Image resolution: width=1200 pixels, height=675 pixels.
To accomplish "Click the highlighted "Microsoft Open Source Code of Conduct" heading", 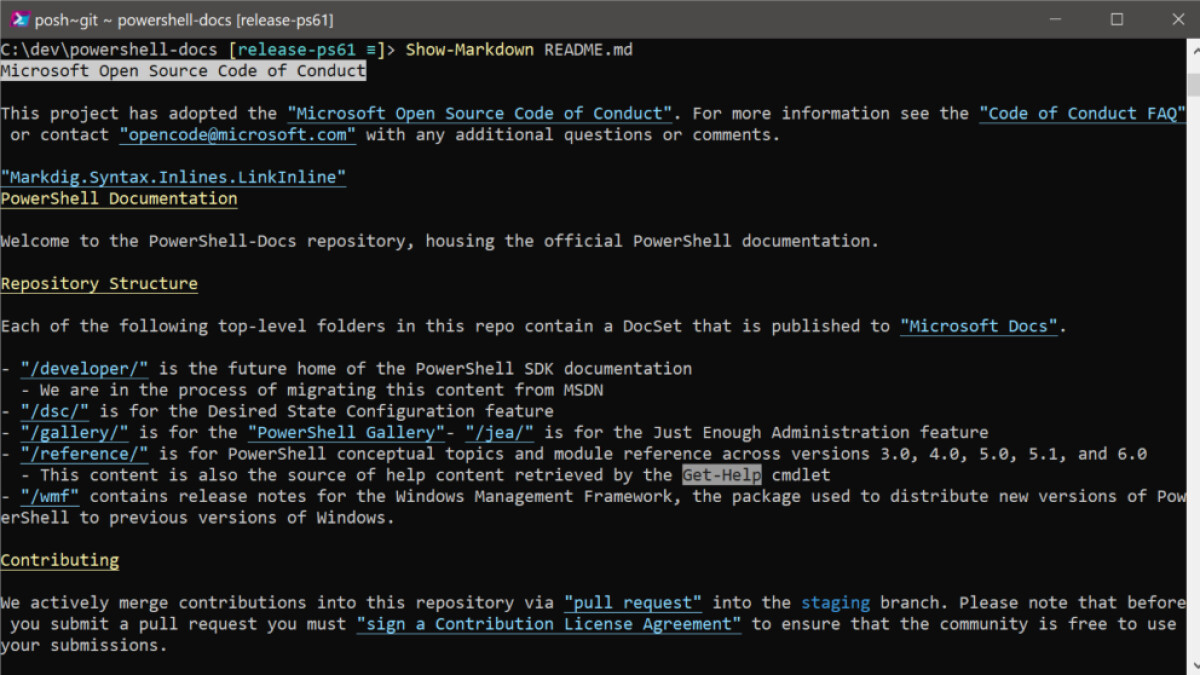I will pos(183,71).
